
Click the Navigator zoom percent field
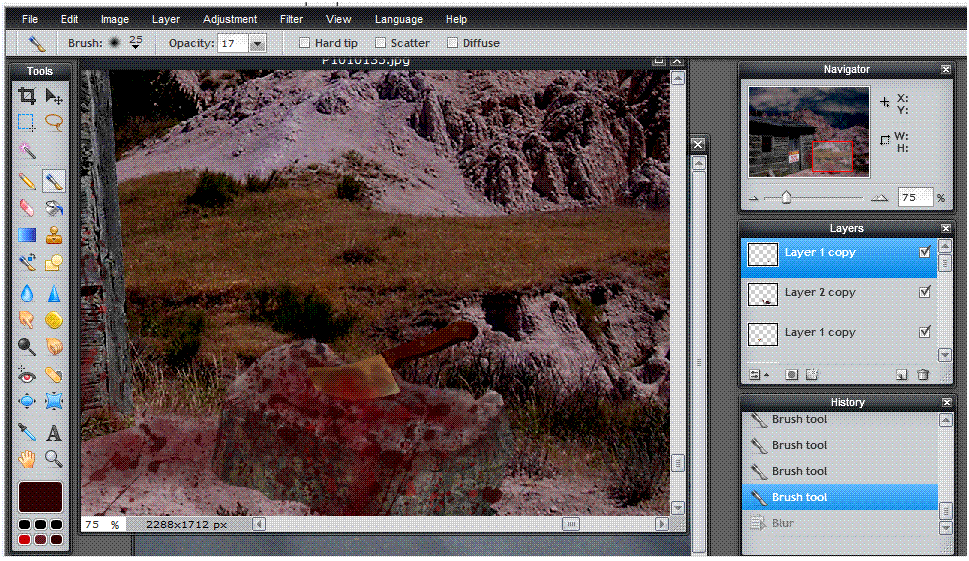pyautogui.click(x=913, y=198)
